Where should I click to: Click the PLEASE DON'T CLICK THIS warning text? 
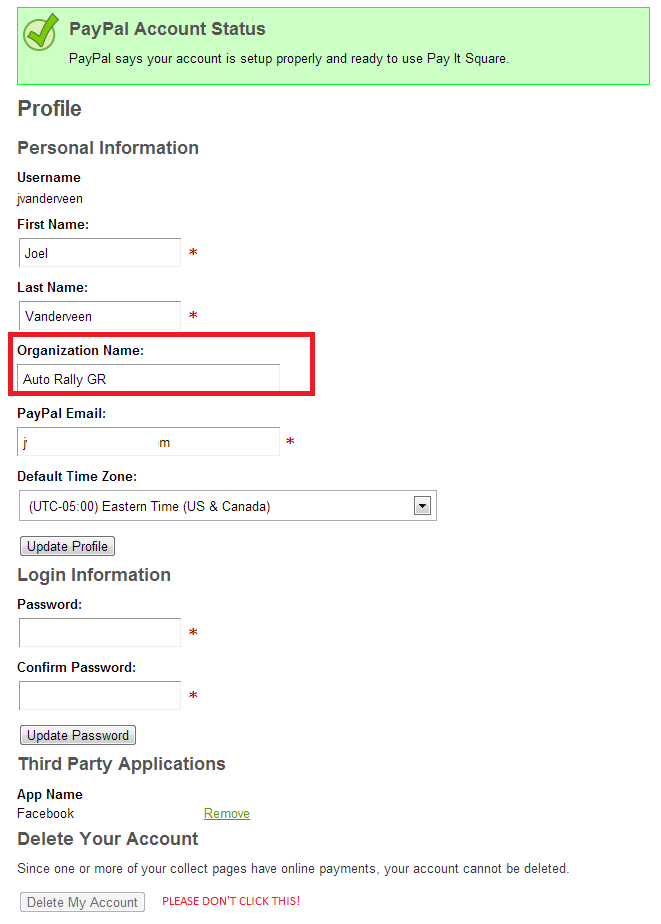point(230,901)
